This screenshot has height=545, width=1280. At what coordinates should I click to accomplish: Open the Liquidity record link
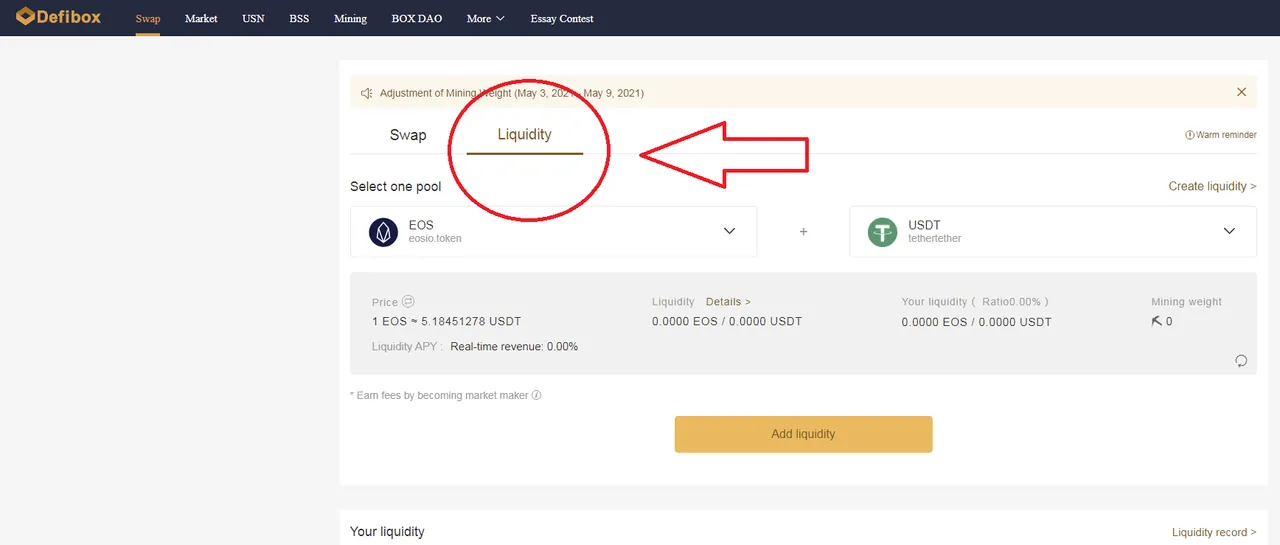tap(1214, 532)
